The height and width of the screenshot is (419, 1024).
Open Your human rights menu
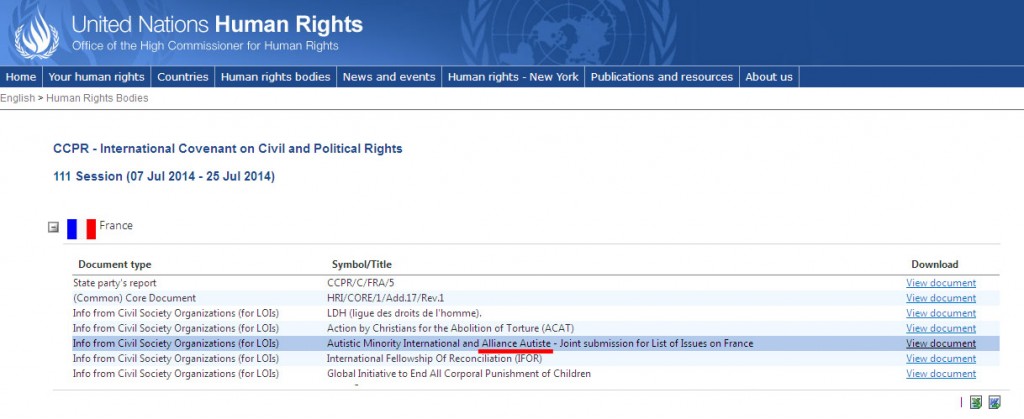tap(96, 77)
